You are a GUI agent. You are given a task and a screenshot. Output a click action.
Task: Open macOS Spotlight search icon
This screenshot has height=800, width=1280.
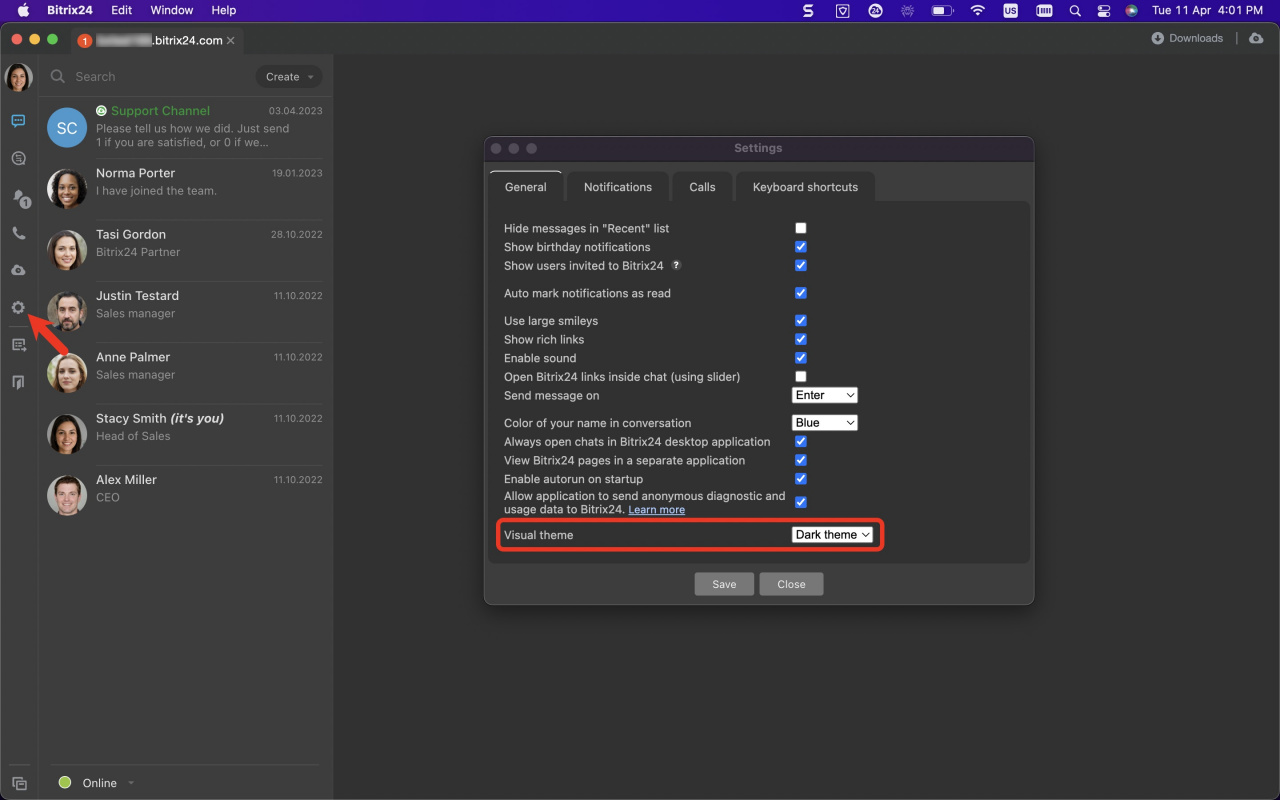(x=1075, y=10)
